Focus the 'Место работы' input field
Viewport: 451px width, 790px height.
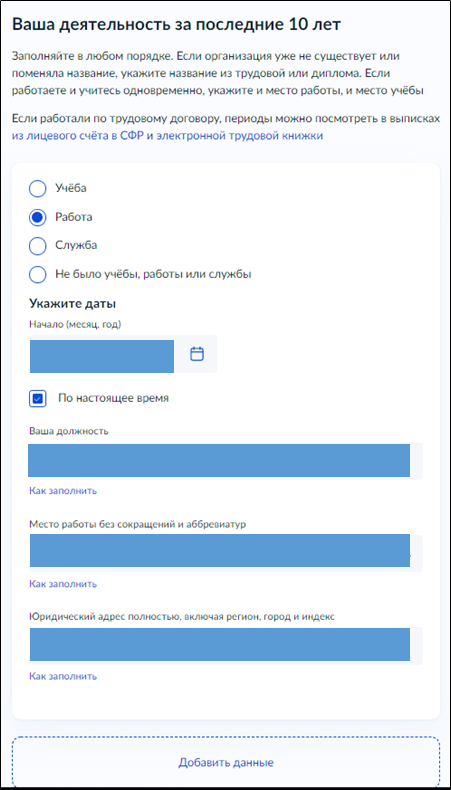tap(225, 553)
